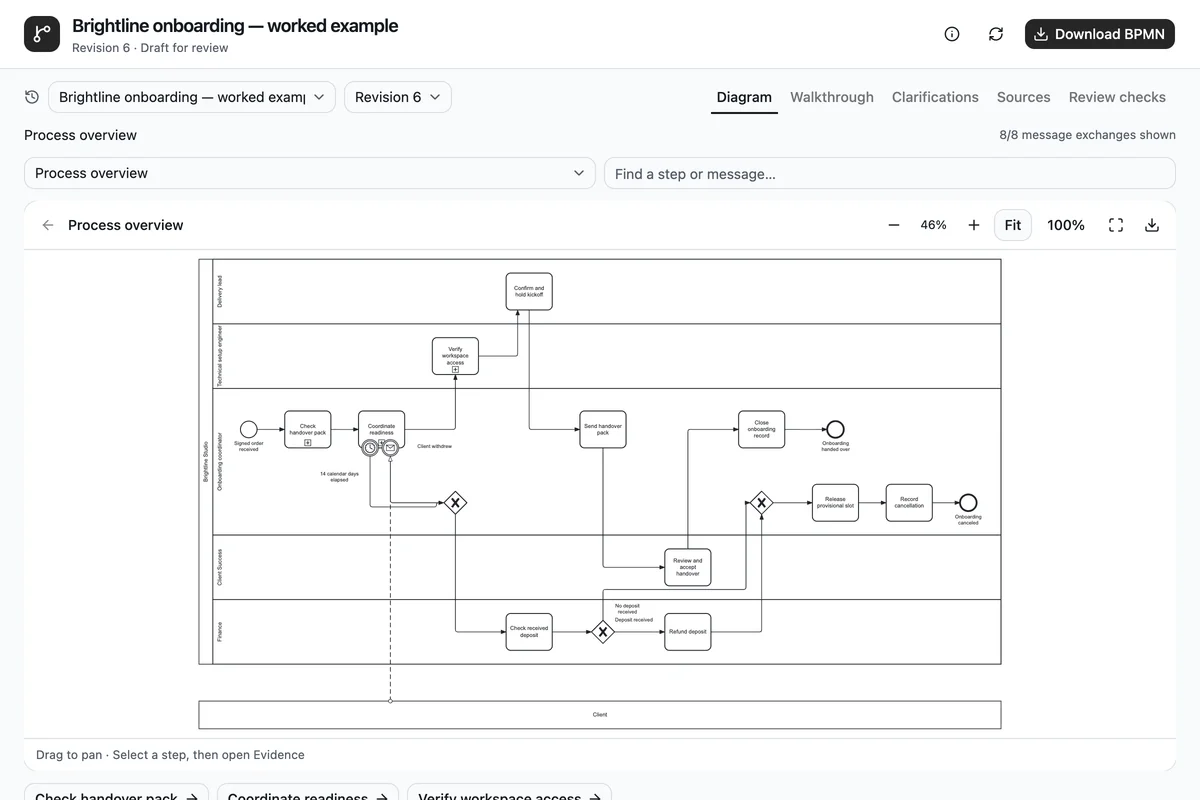Select the Record cancellation task
This screenshot has height=800, width=1200.
click(x=909, y=503)
